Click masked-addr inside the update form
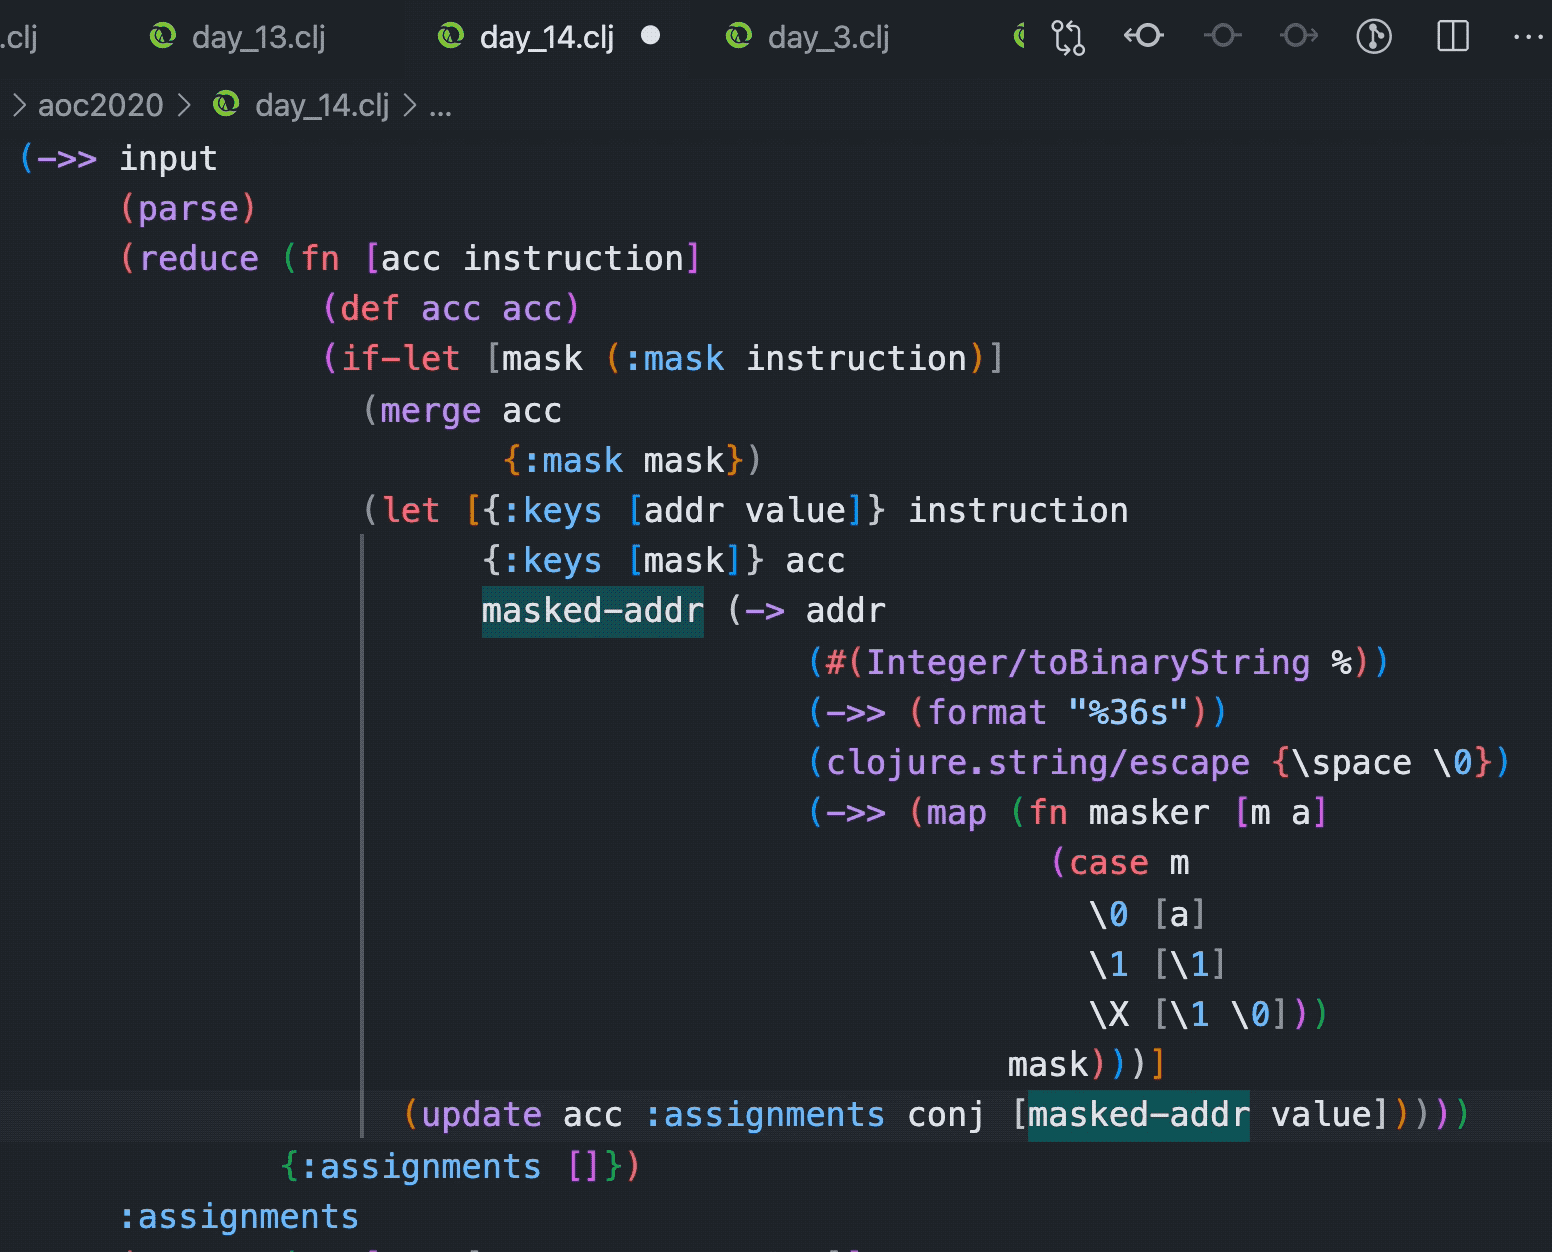 click(1138, 1114)
